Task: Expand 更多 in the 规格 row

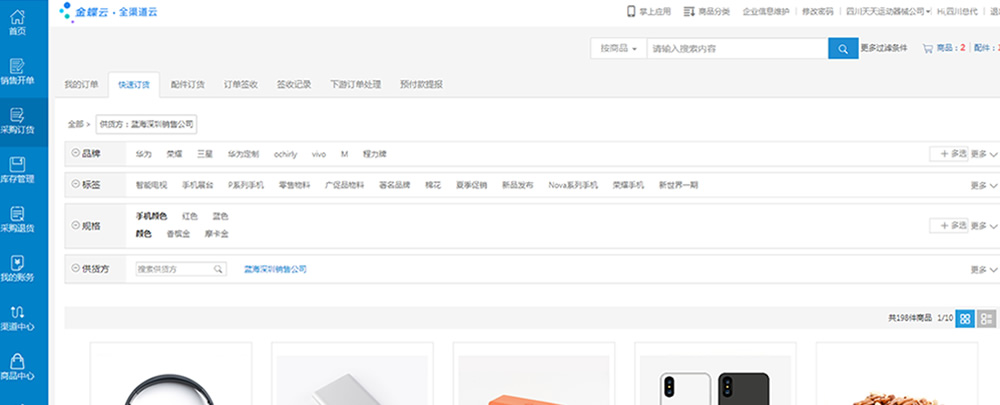Action: [x=983, y=226]
